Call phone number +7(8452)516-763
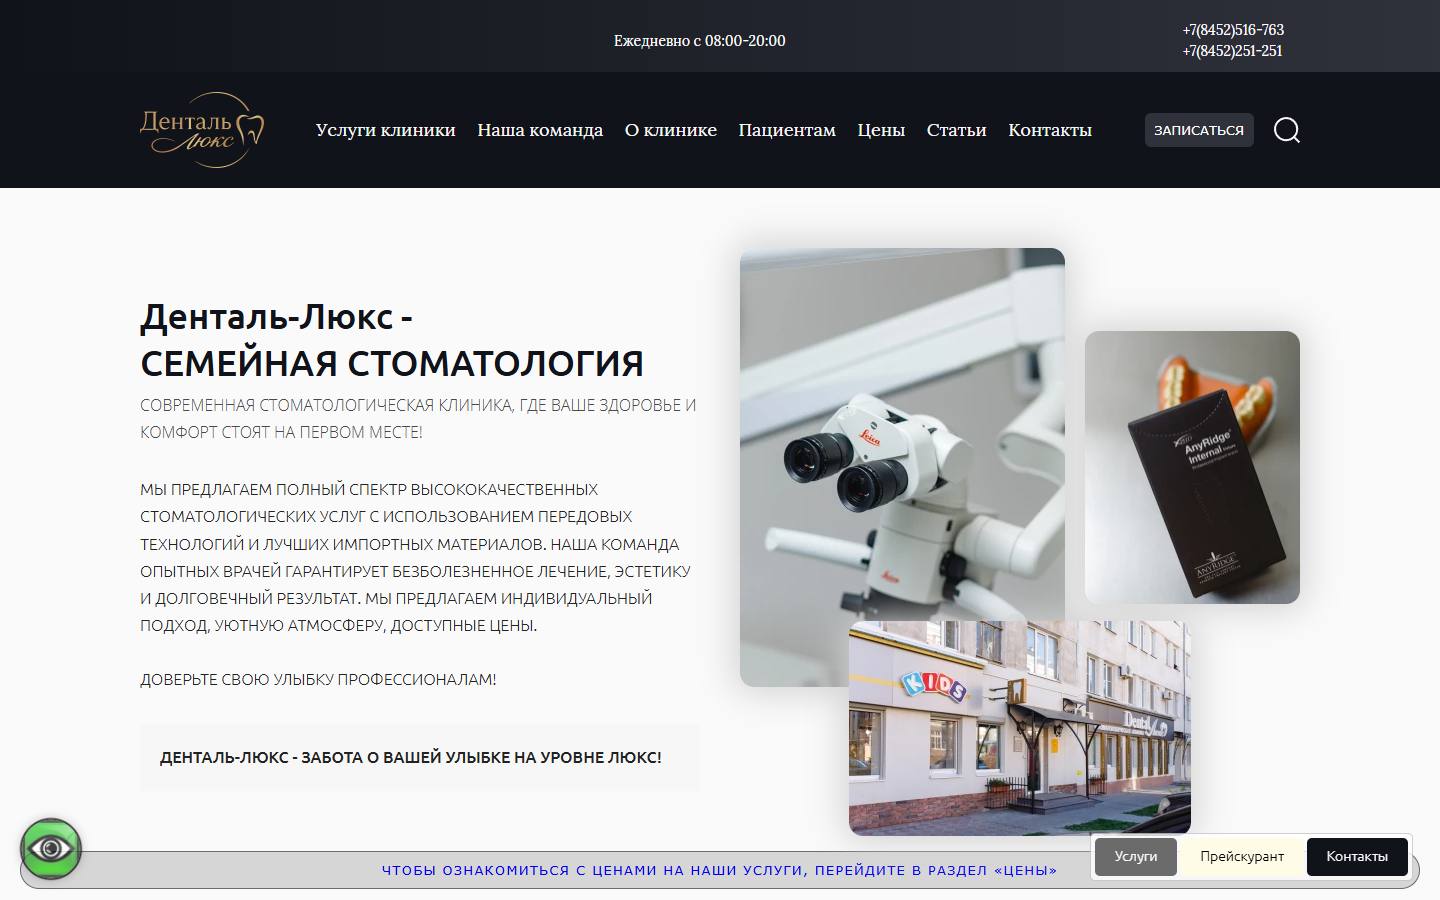The height and width of the screenshot is (900, 1440). coord(1233,30)
